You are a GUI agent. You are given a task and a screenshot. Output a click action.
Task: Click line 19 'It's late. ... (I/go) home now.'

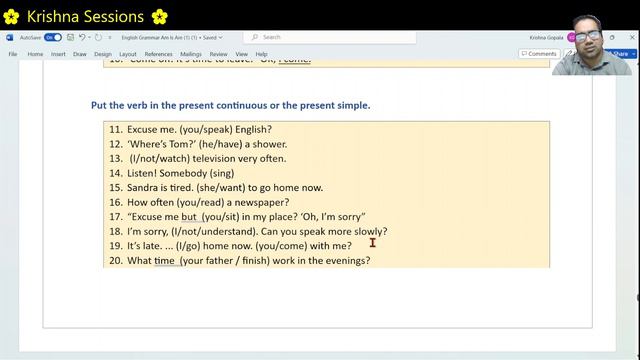coord(190,246)
